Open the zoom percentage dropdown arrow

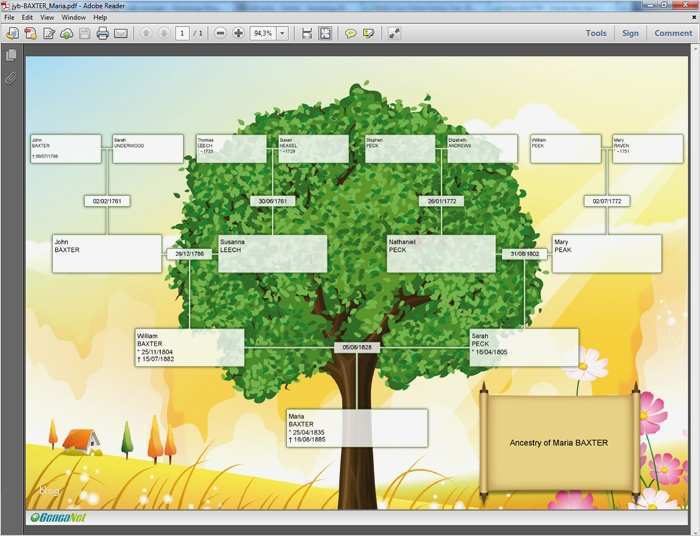tap(282, 33)
